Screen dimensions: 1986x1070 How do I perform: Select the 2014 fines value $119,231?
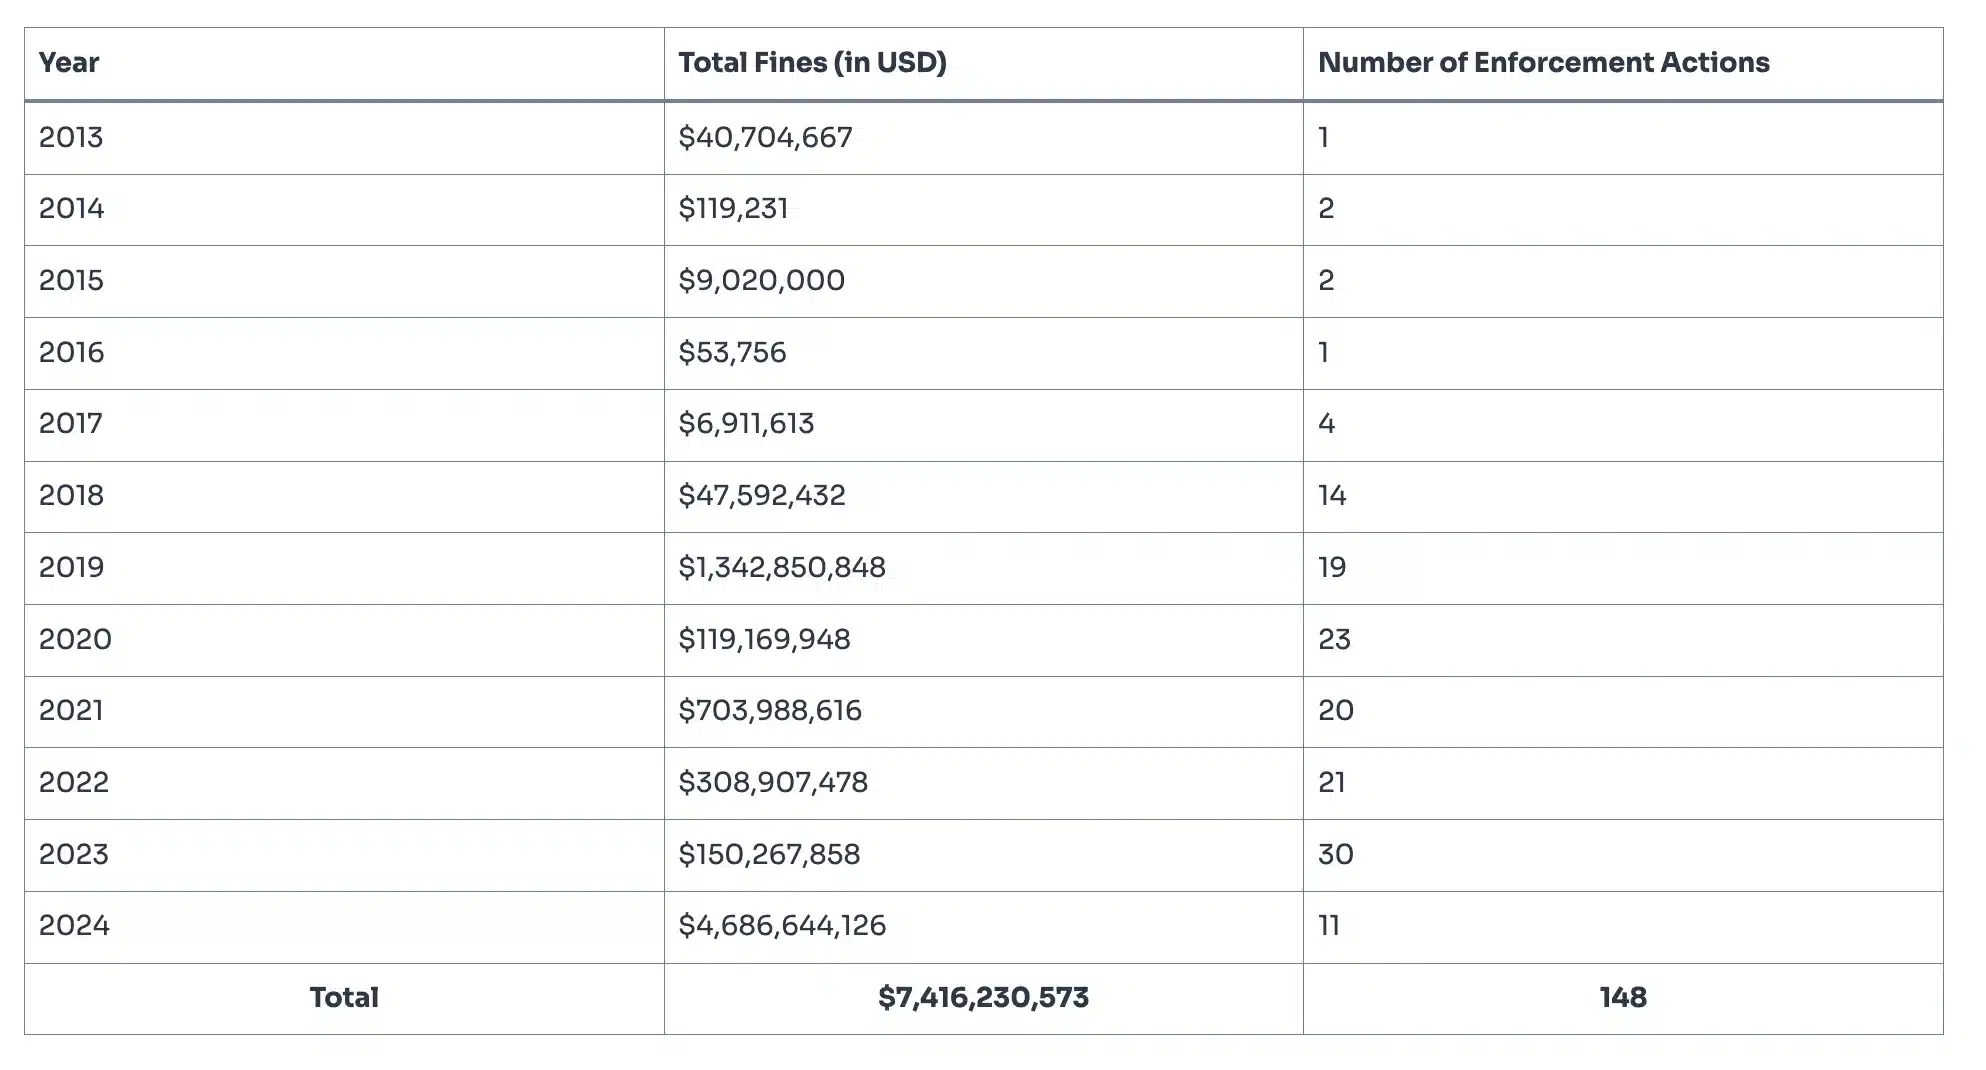tap(733, 209)
